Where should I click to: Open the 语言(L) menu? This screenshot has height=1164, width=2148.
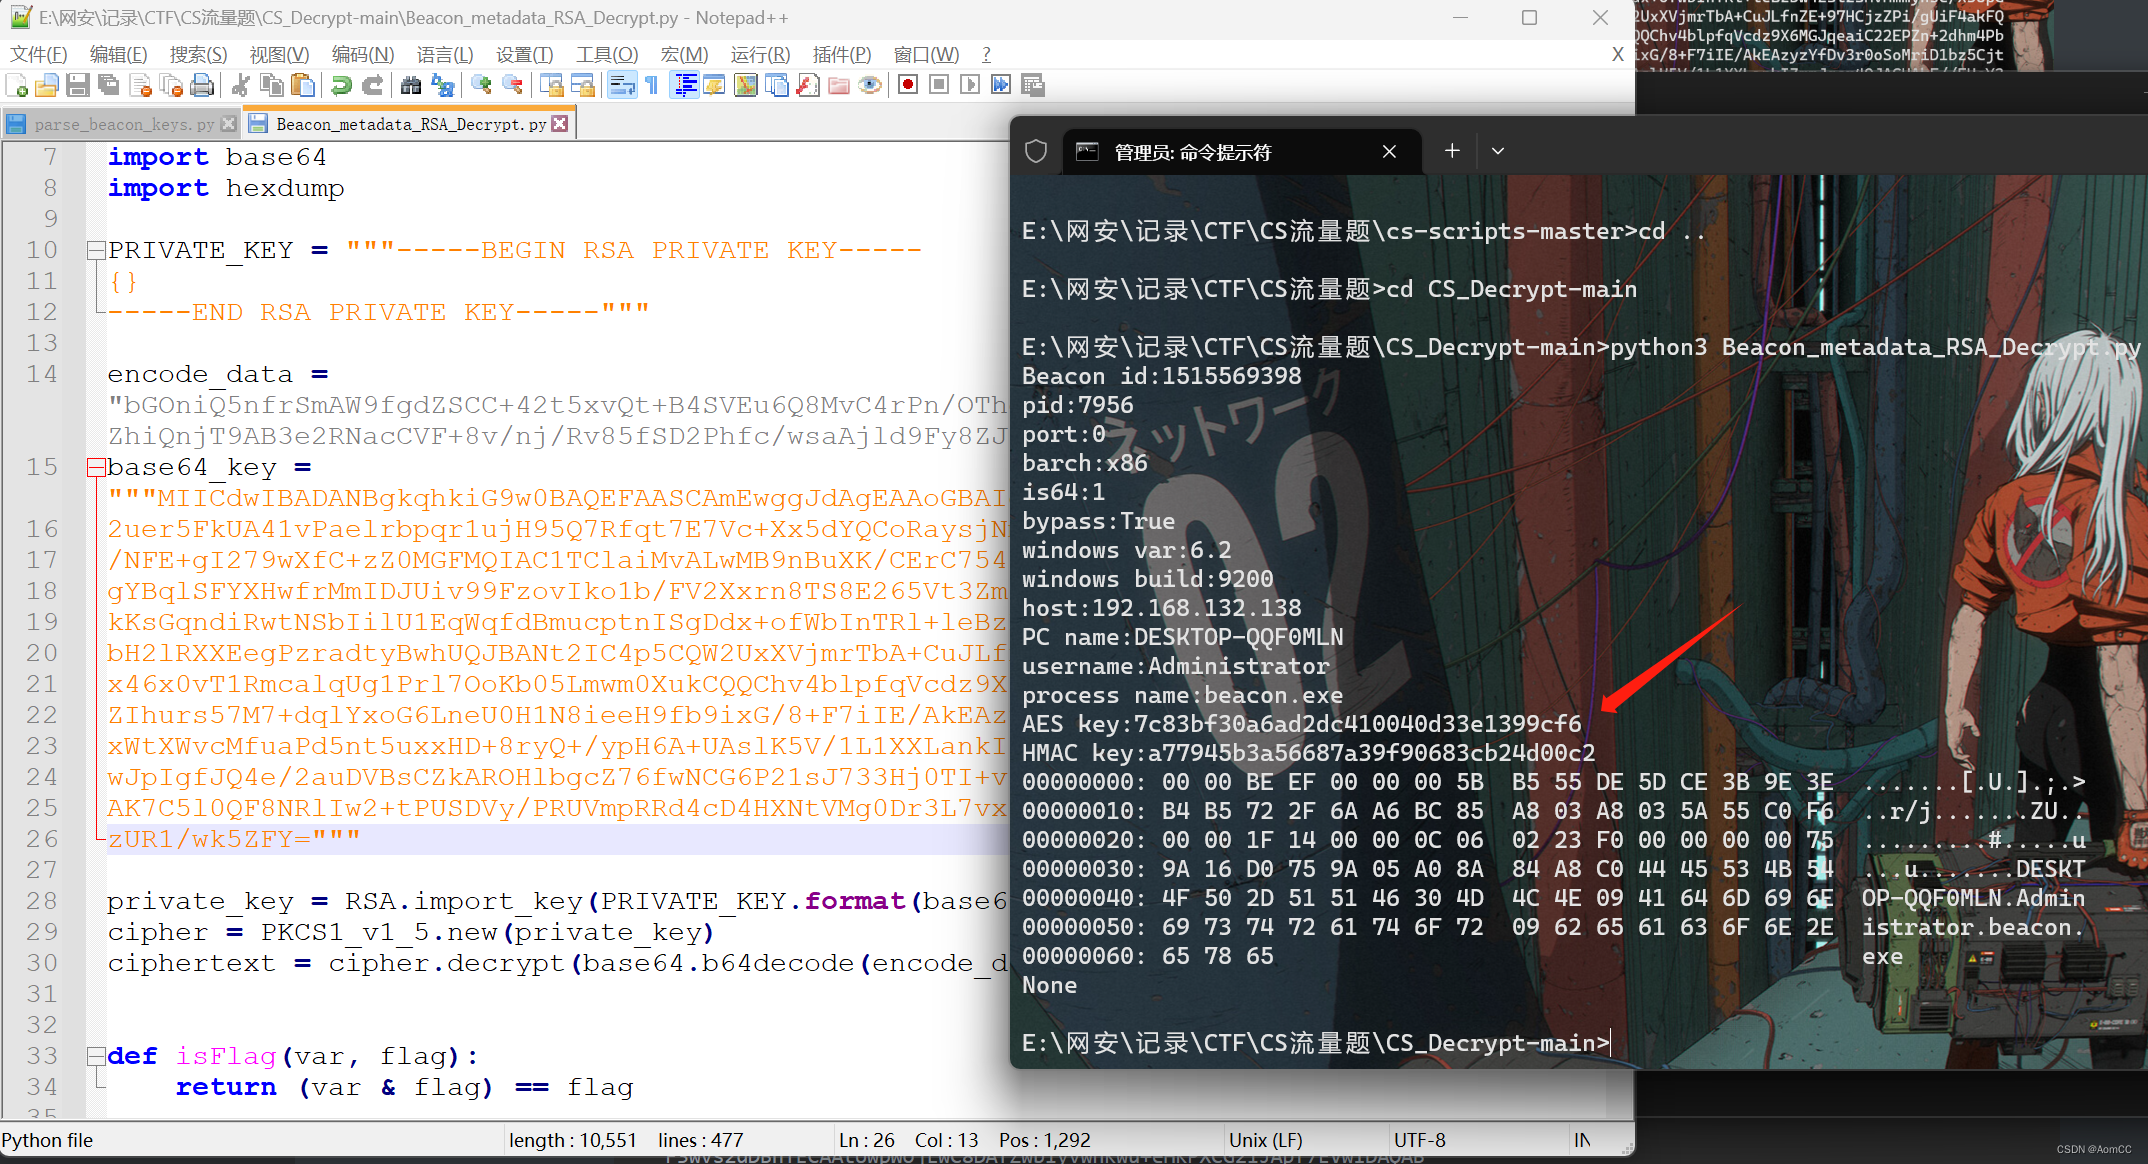(x=445, y=54)
